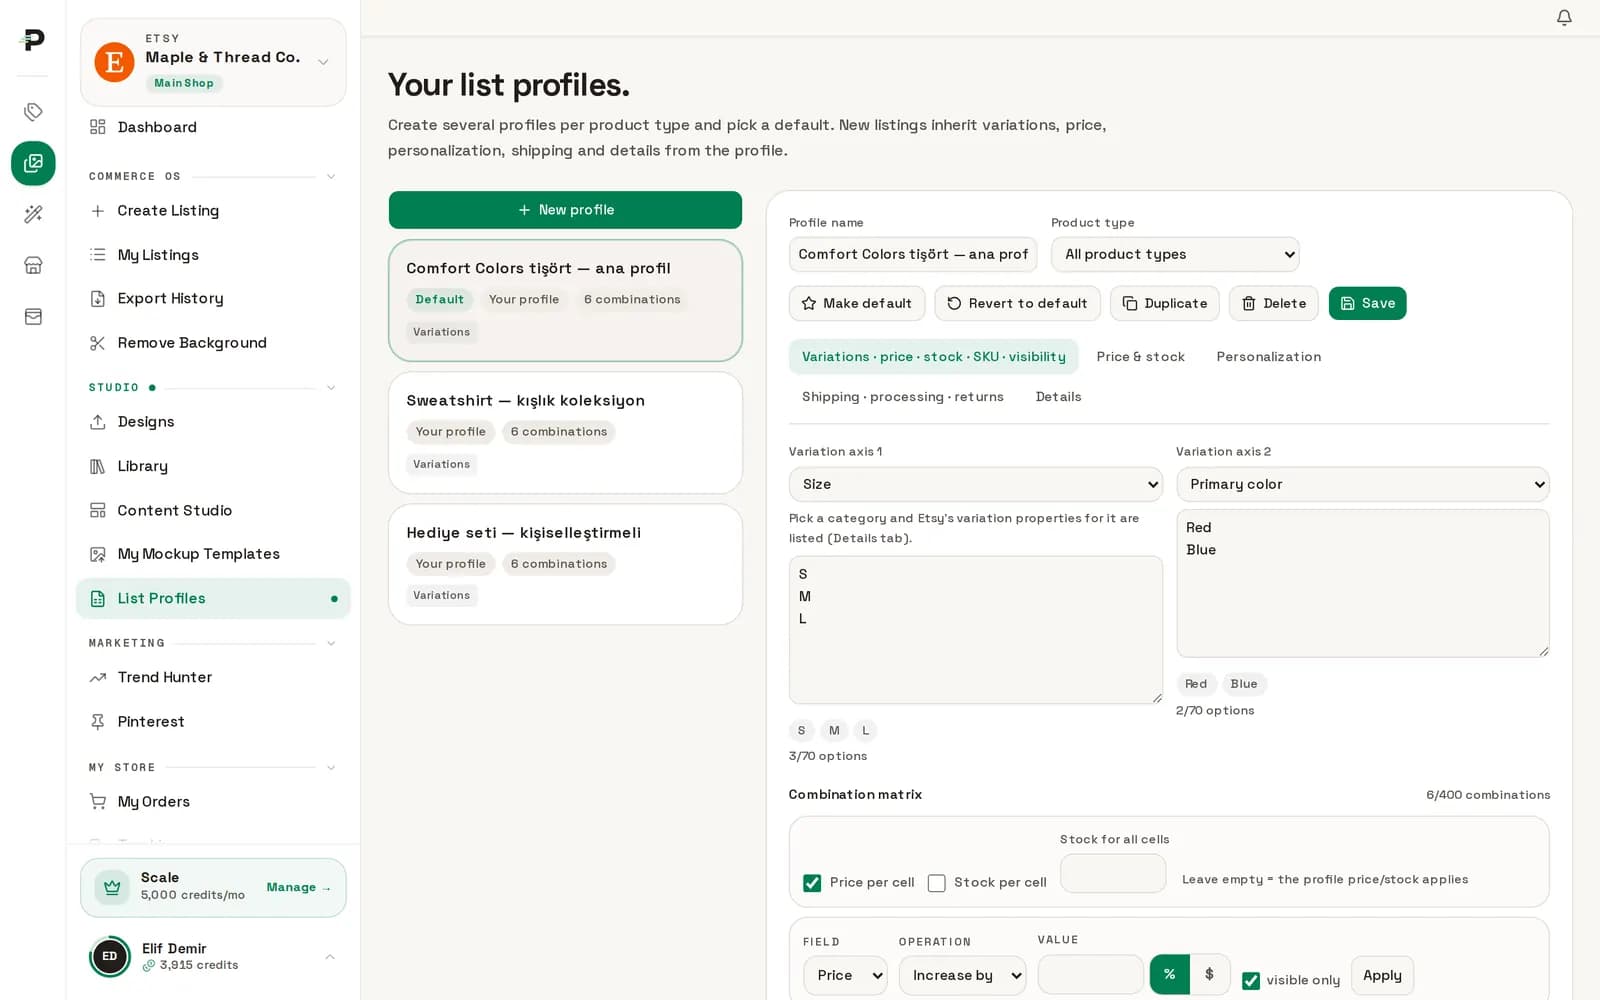The width and height of the screenshot is (1600, 1000).
Task: Click the Red color option chip
Action: tap(1196, 684)
